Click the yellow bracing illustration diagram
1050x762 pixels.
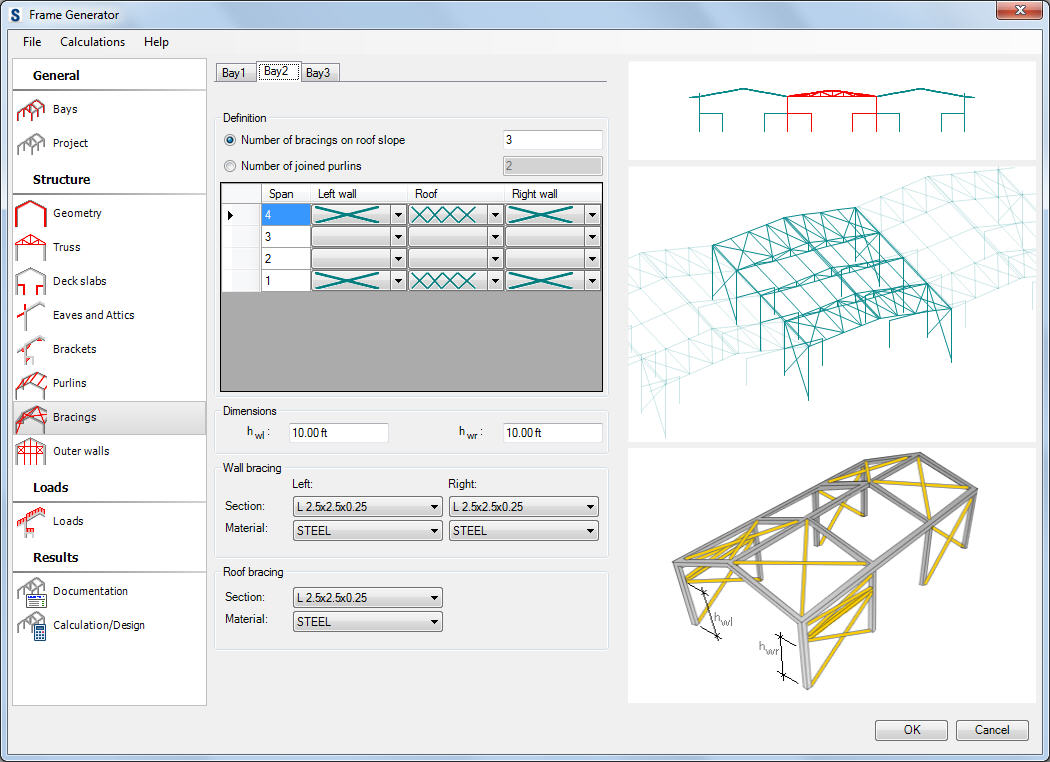click(831, 576)
